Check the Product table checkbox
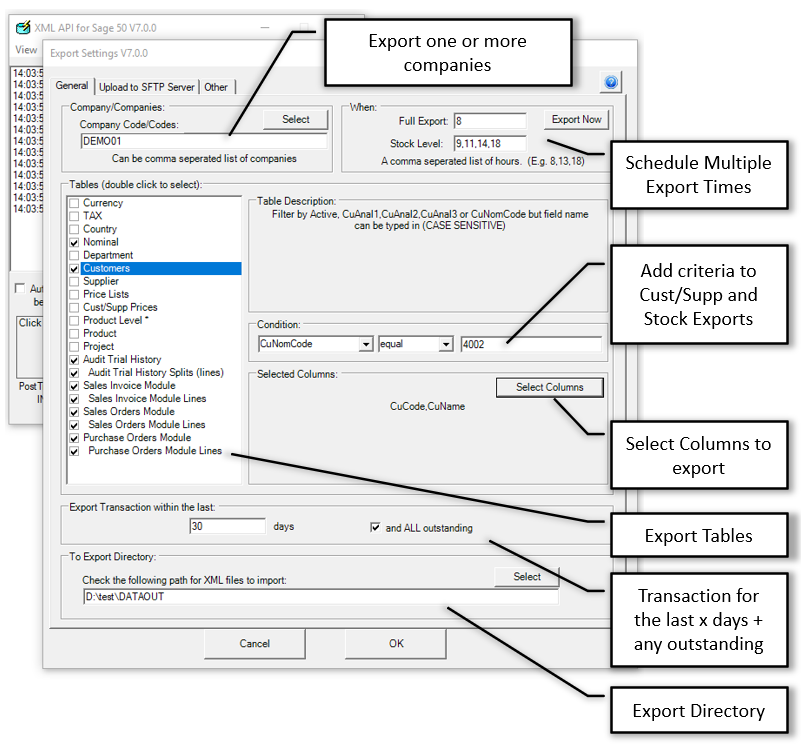This screenshot has height=746, width=801. pyautogui.click(x=74, y=333)
